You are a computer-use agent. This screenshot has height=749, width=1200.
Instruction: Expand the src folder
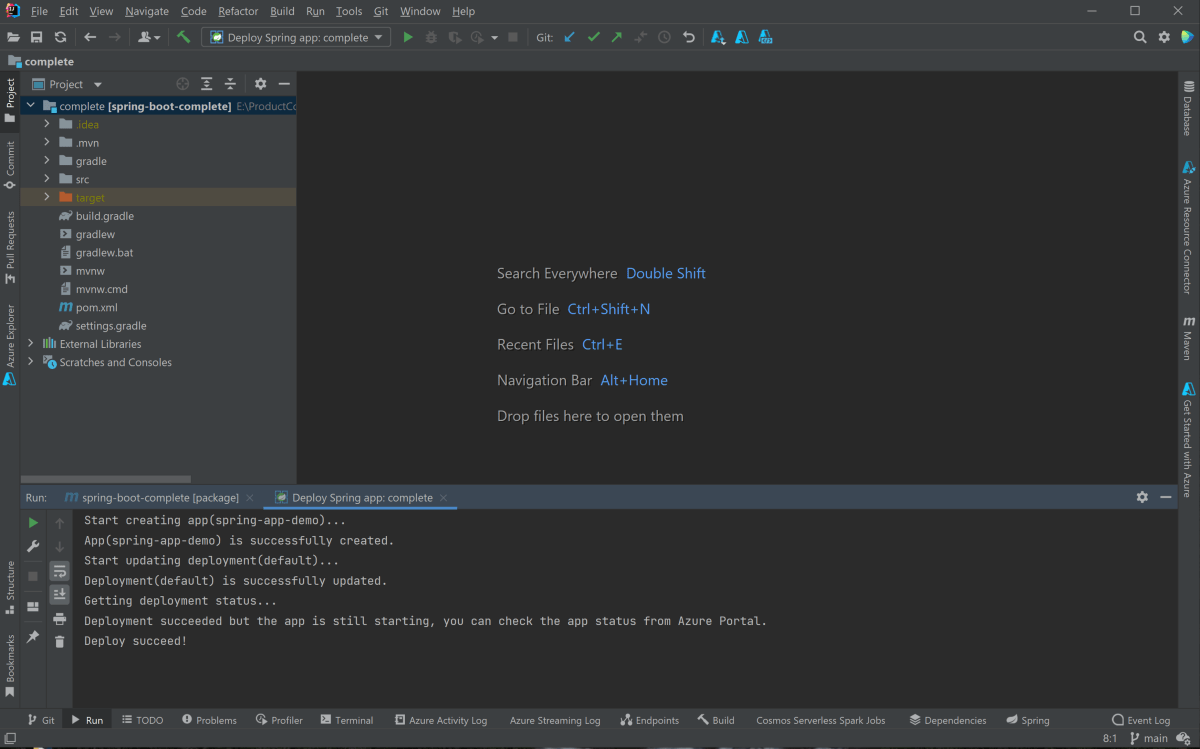pyautogui.click(x=46, y=178)
